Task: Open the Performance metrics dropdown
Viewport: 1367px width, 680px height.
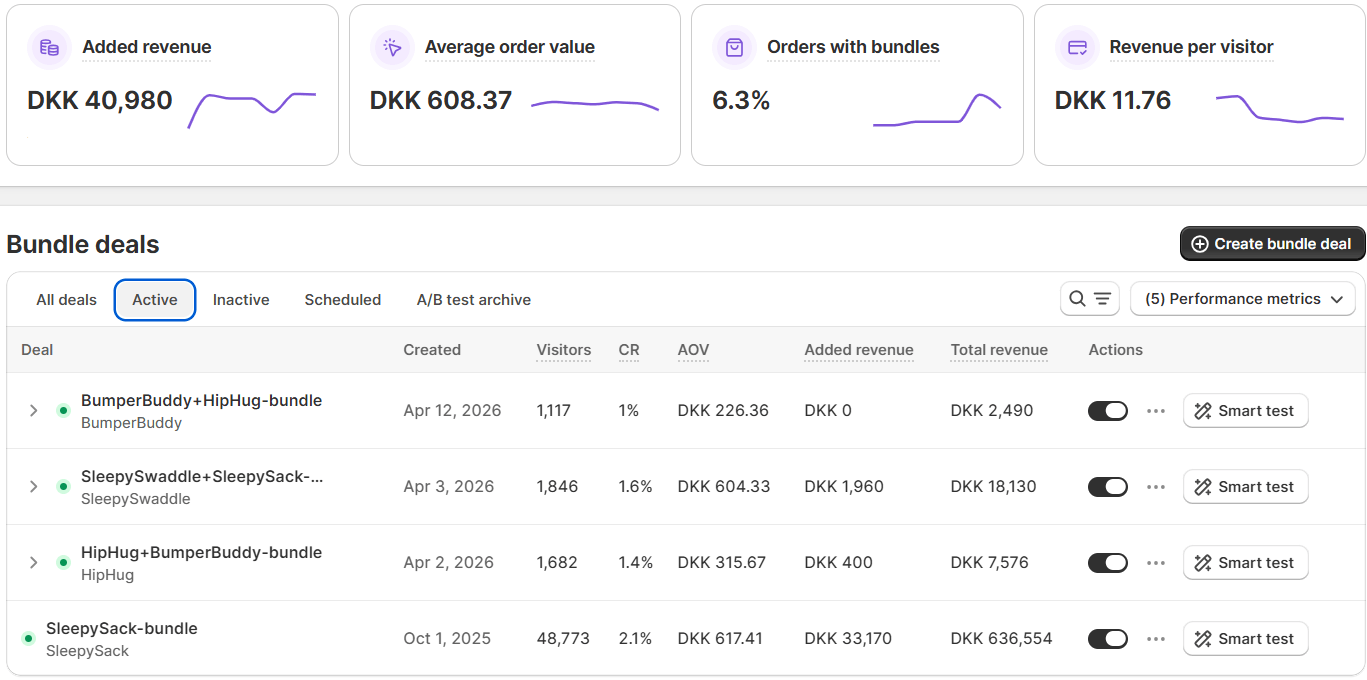Action: (1243, 299)
